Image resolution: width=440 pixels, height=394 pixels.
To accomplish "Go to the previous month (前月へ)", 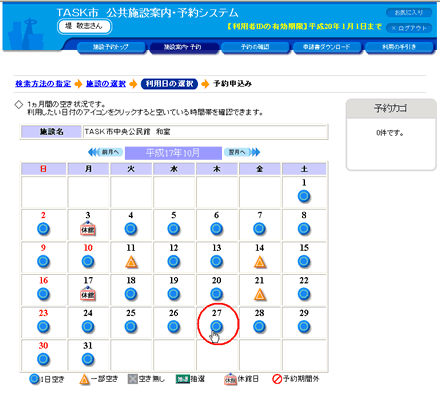I will 105,152.
